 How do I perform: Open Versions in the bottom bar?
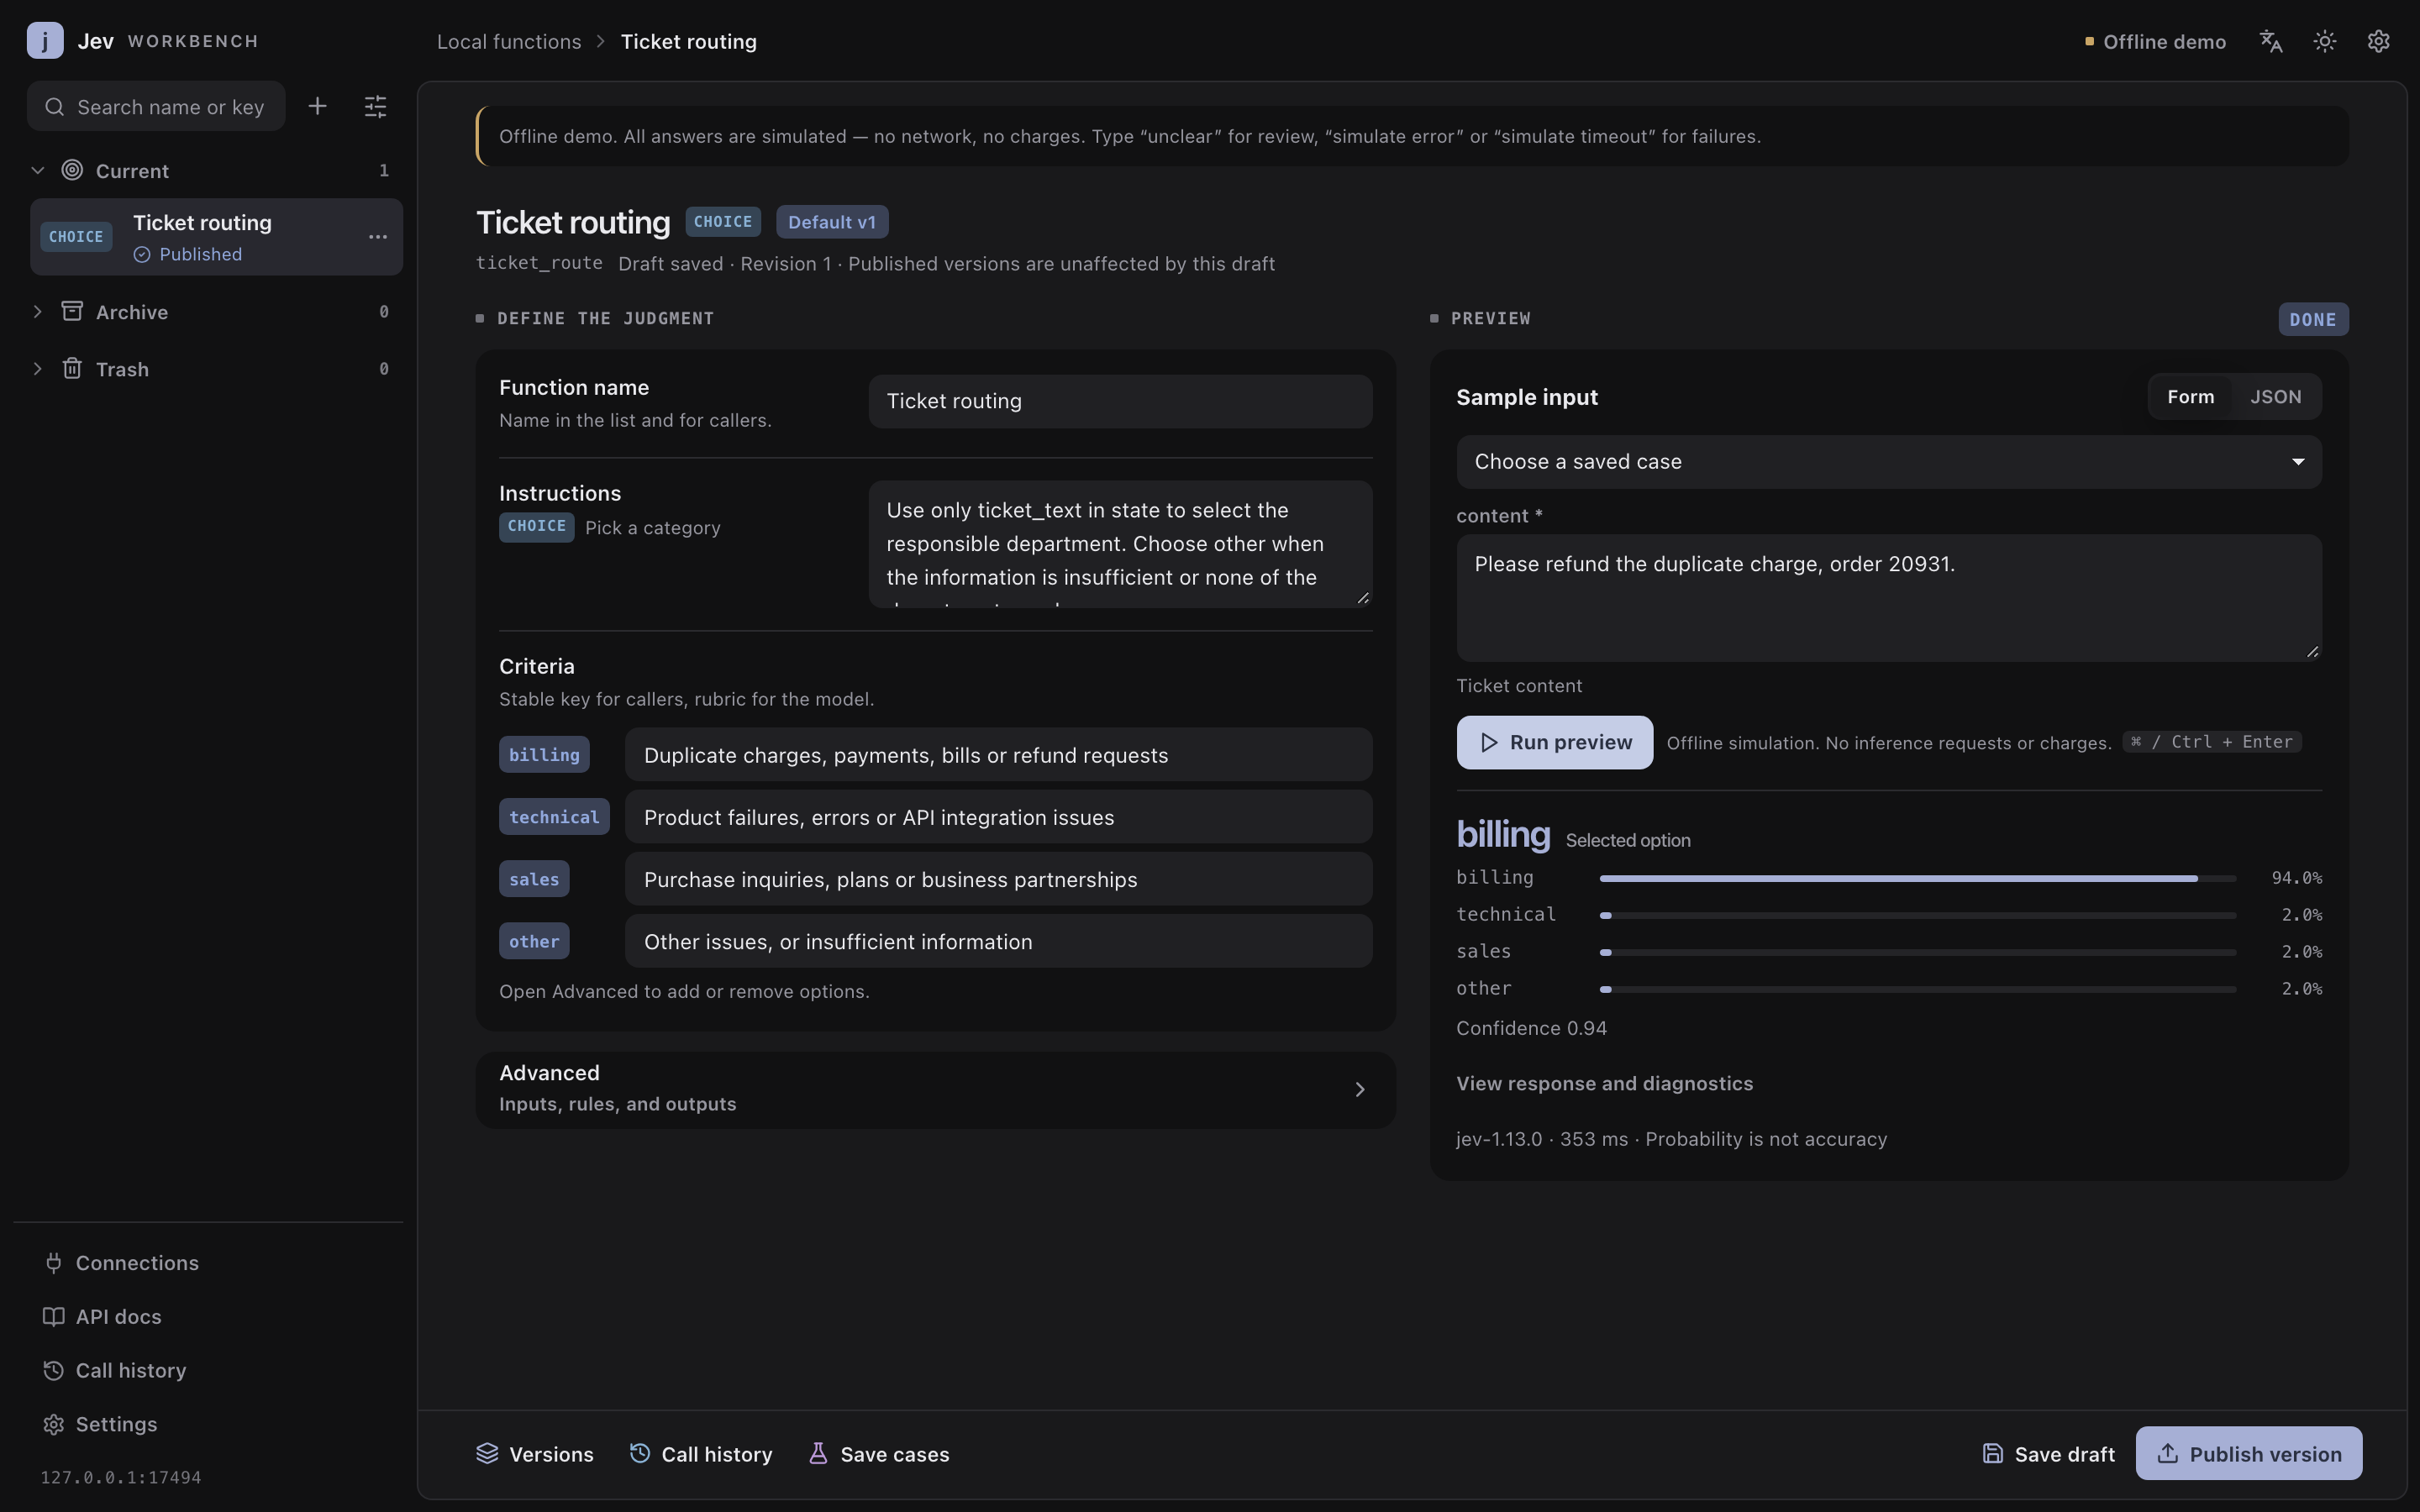coord(535,1454)
